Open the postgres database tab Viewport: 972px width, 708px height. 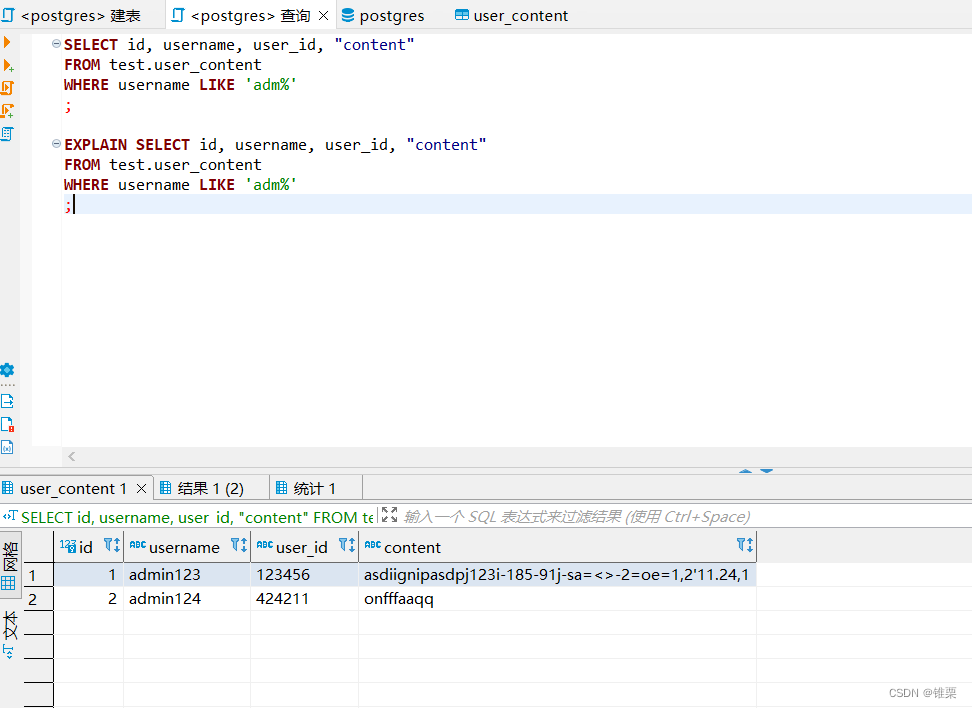coord(384,15)
